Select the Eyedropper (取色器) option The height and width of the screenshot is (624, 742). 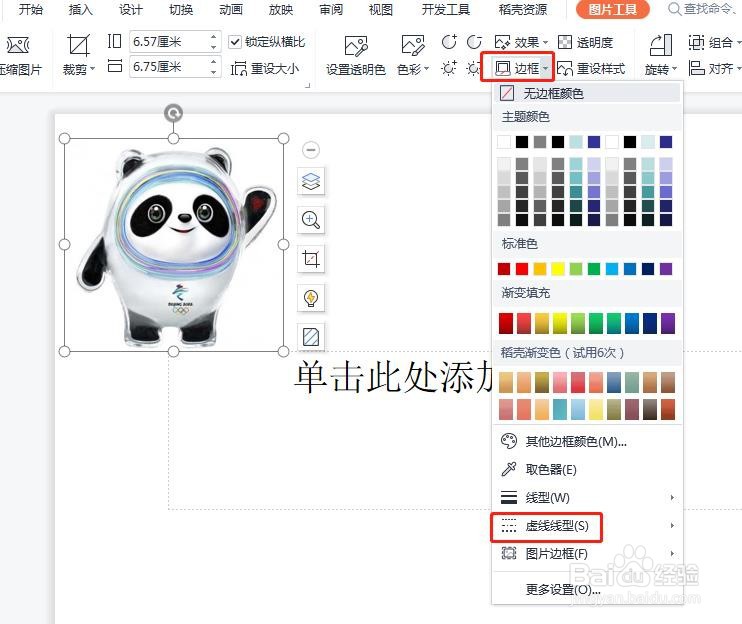point(587,469)
